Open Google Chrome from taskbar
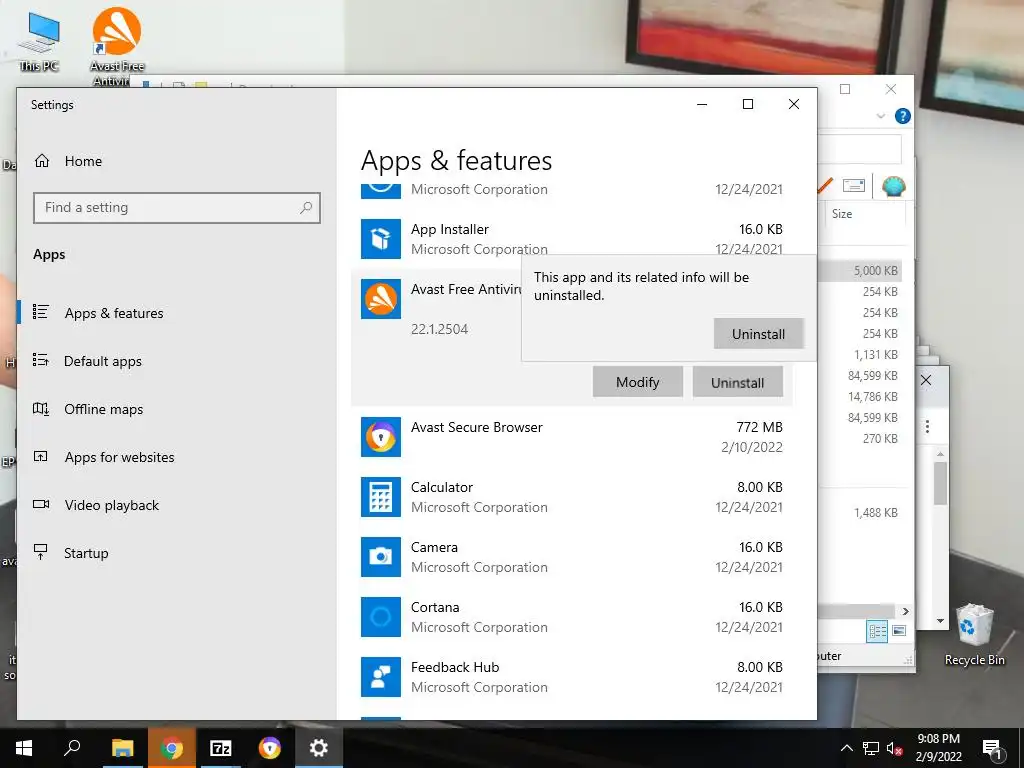Screen dimensions: 1024x768 point(171,748)
